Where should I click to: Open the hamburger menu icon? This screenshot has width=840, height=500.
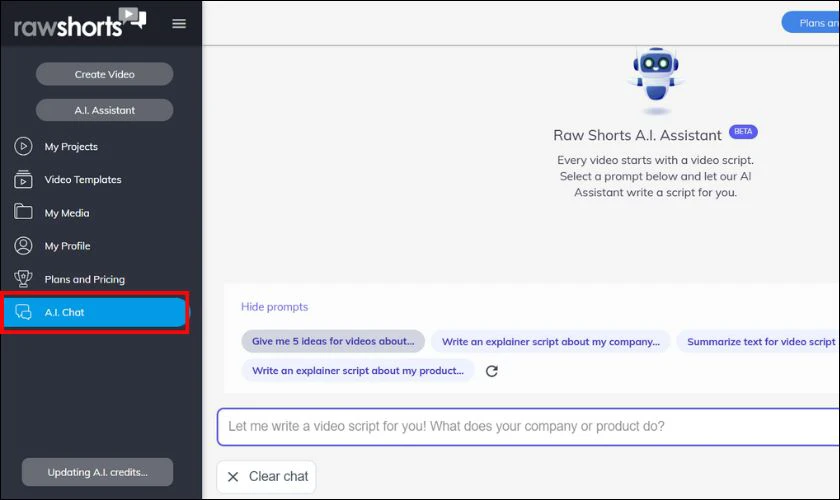[x=179, y=24]
